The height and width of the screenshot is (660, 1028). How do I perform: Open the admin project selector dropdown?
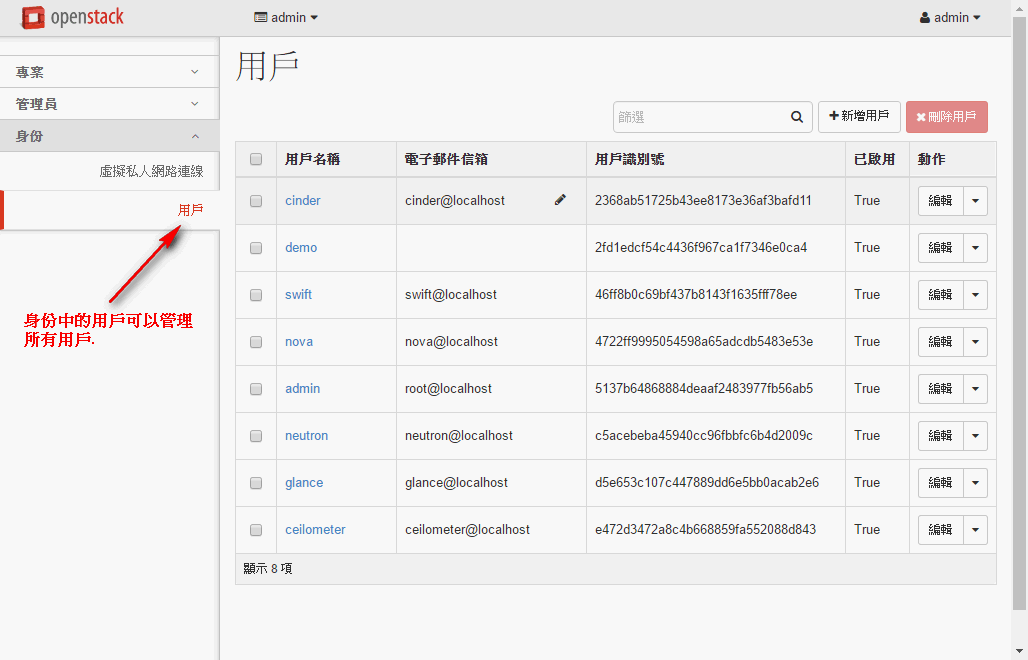286,18
